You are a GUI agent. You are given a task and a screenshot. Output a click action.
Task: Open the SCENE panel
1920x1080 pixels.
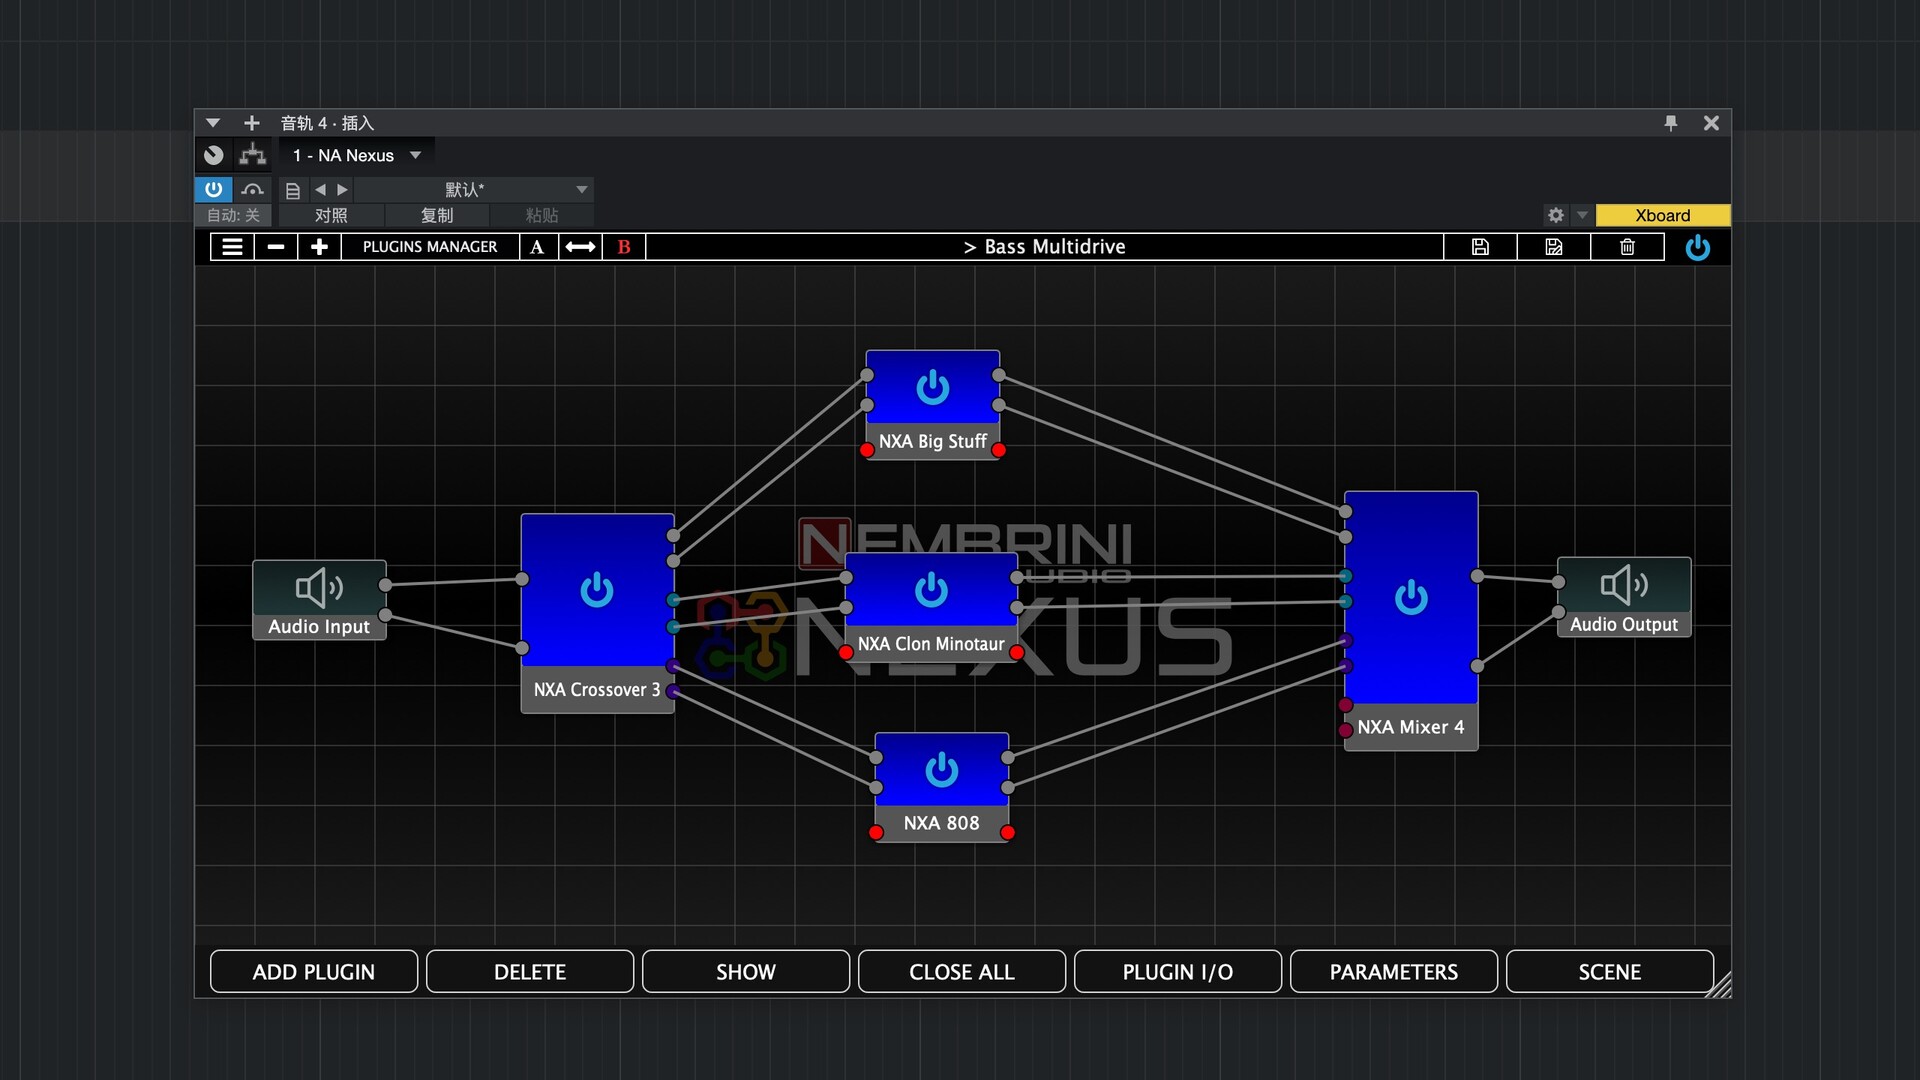(1610, 972)
